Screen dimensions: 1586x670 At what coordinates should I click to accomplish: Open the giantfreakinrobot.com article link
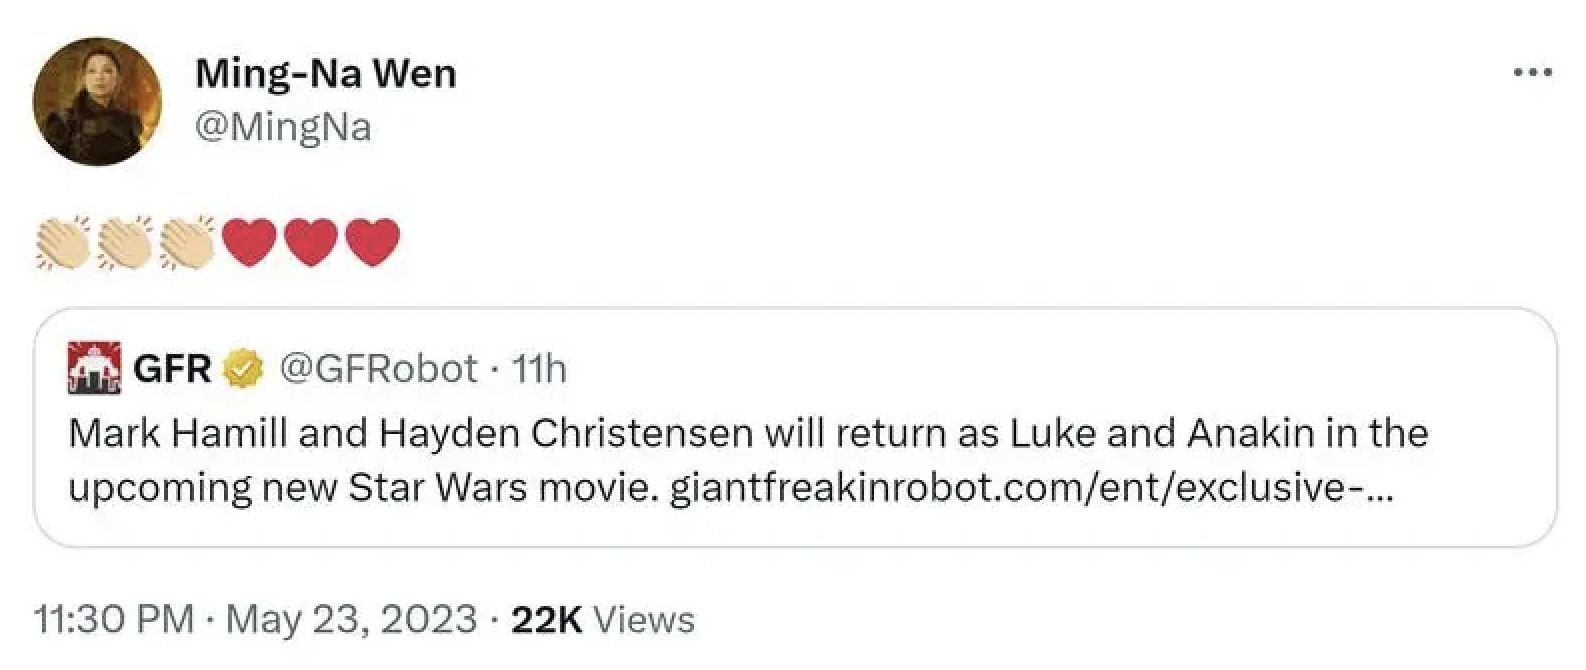1030,488
